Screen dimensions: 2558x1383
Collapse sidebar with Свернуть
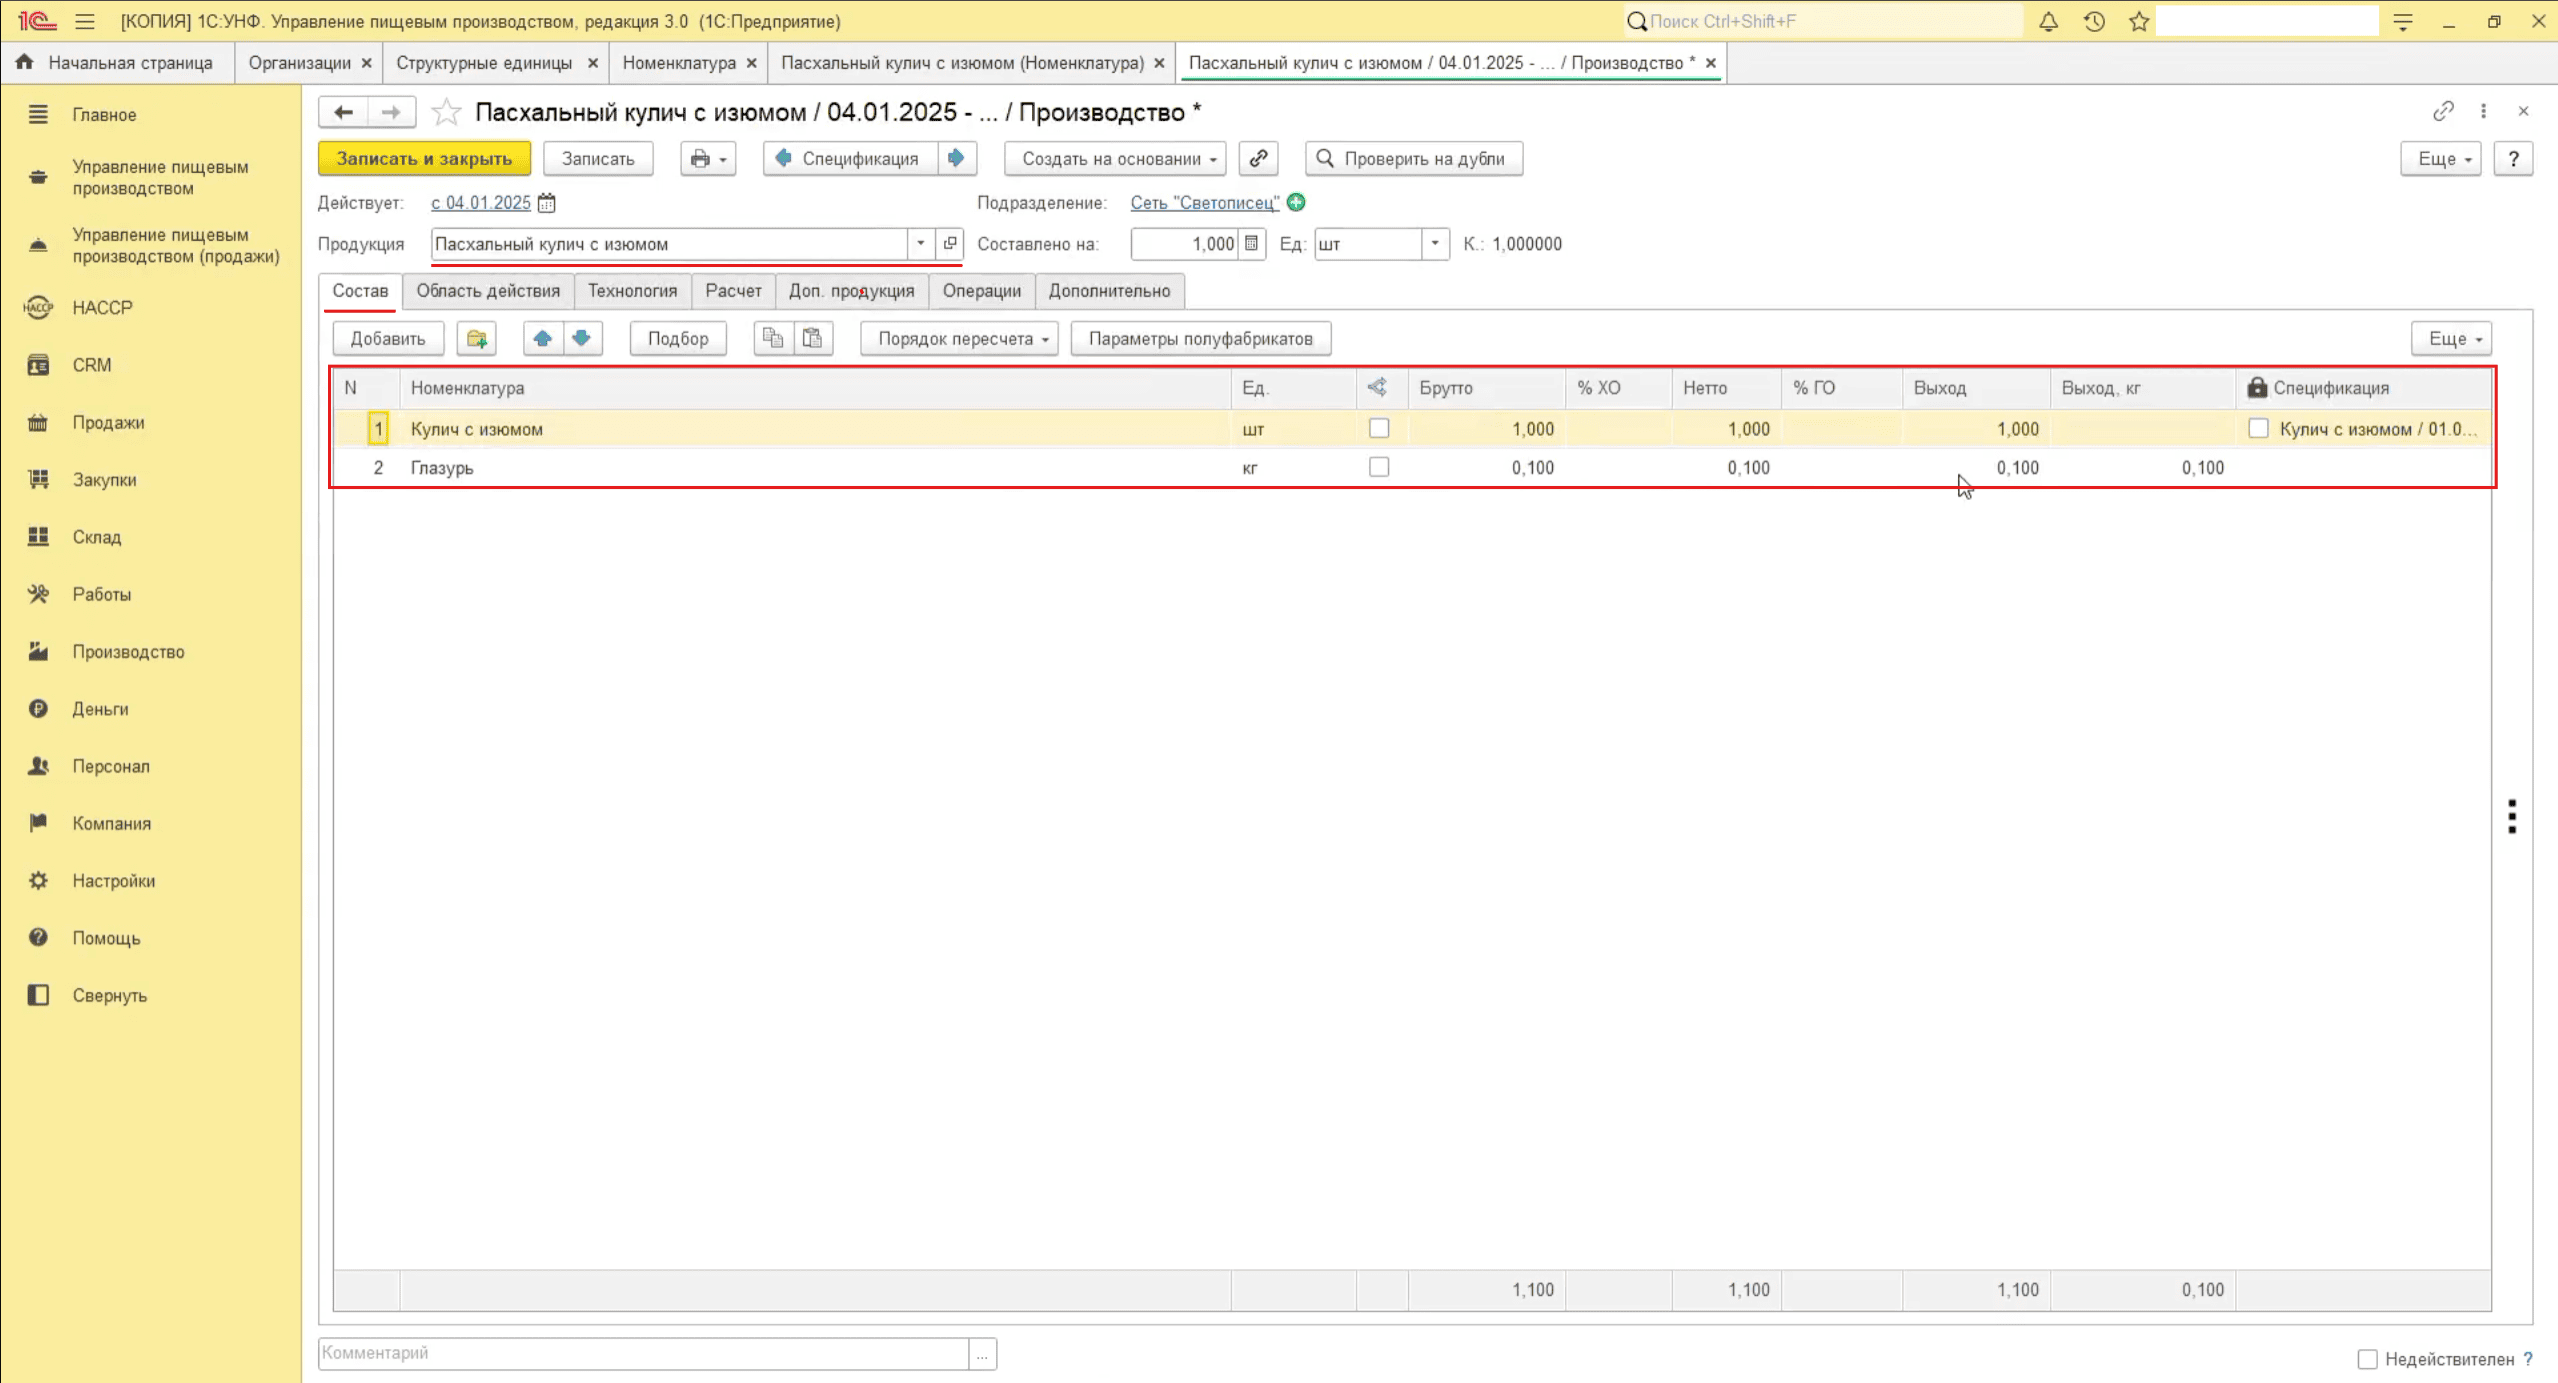click(109, 996)
